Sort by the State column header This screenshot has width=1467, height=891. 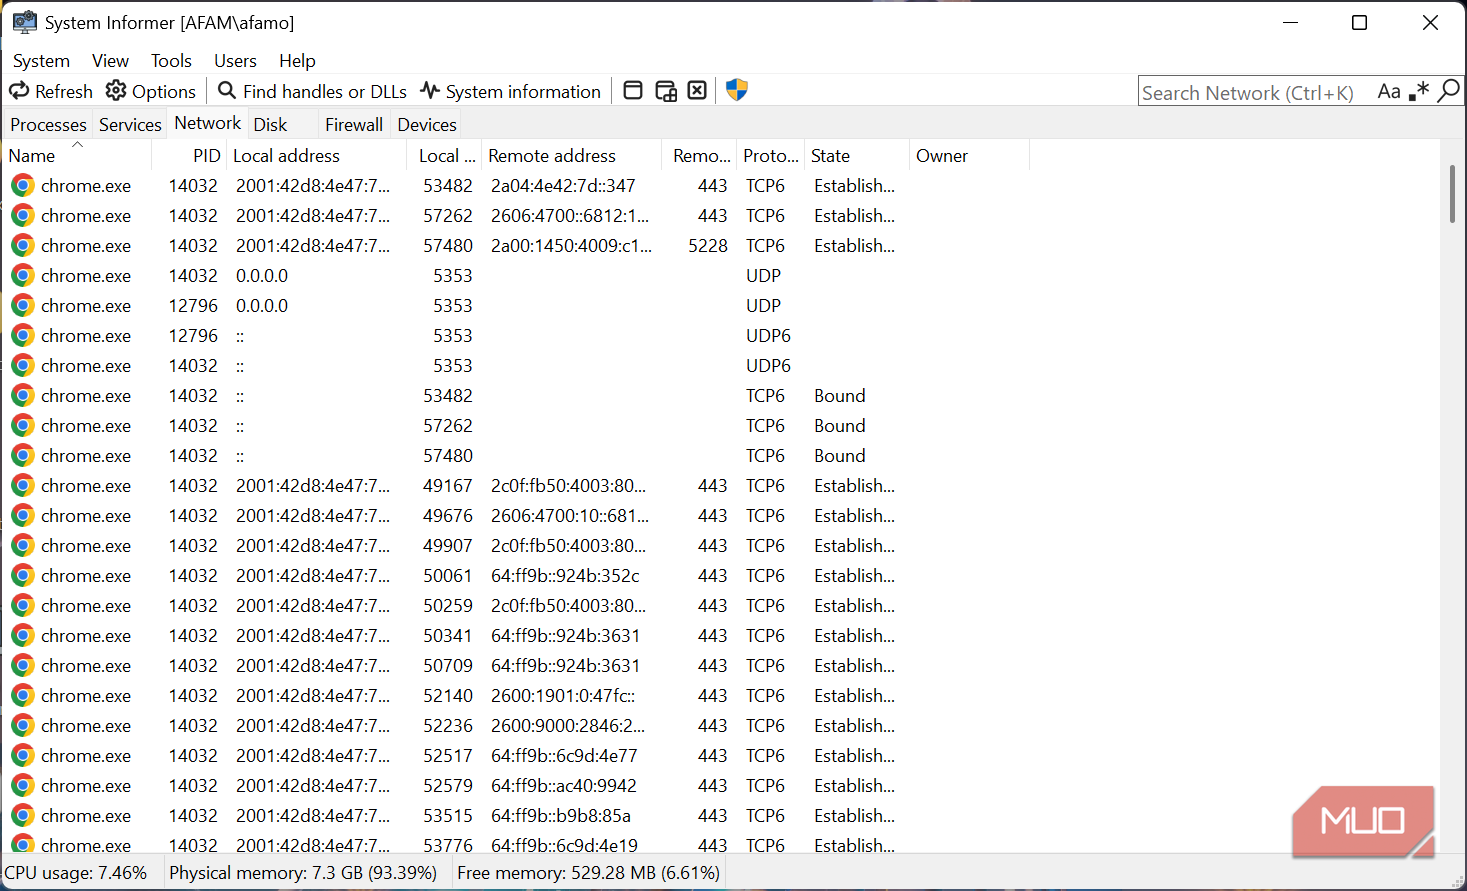click(x=857, y=156)
